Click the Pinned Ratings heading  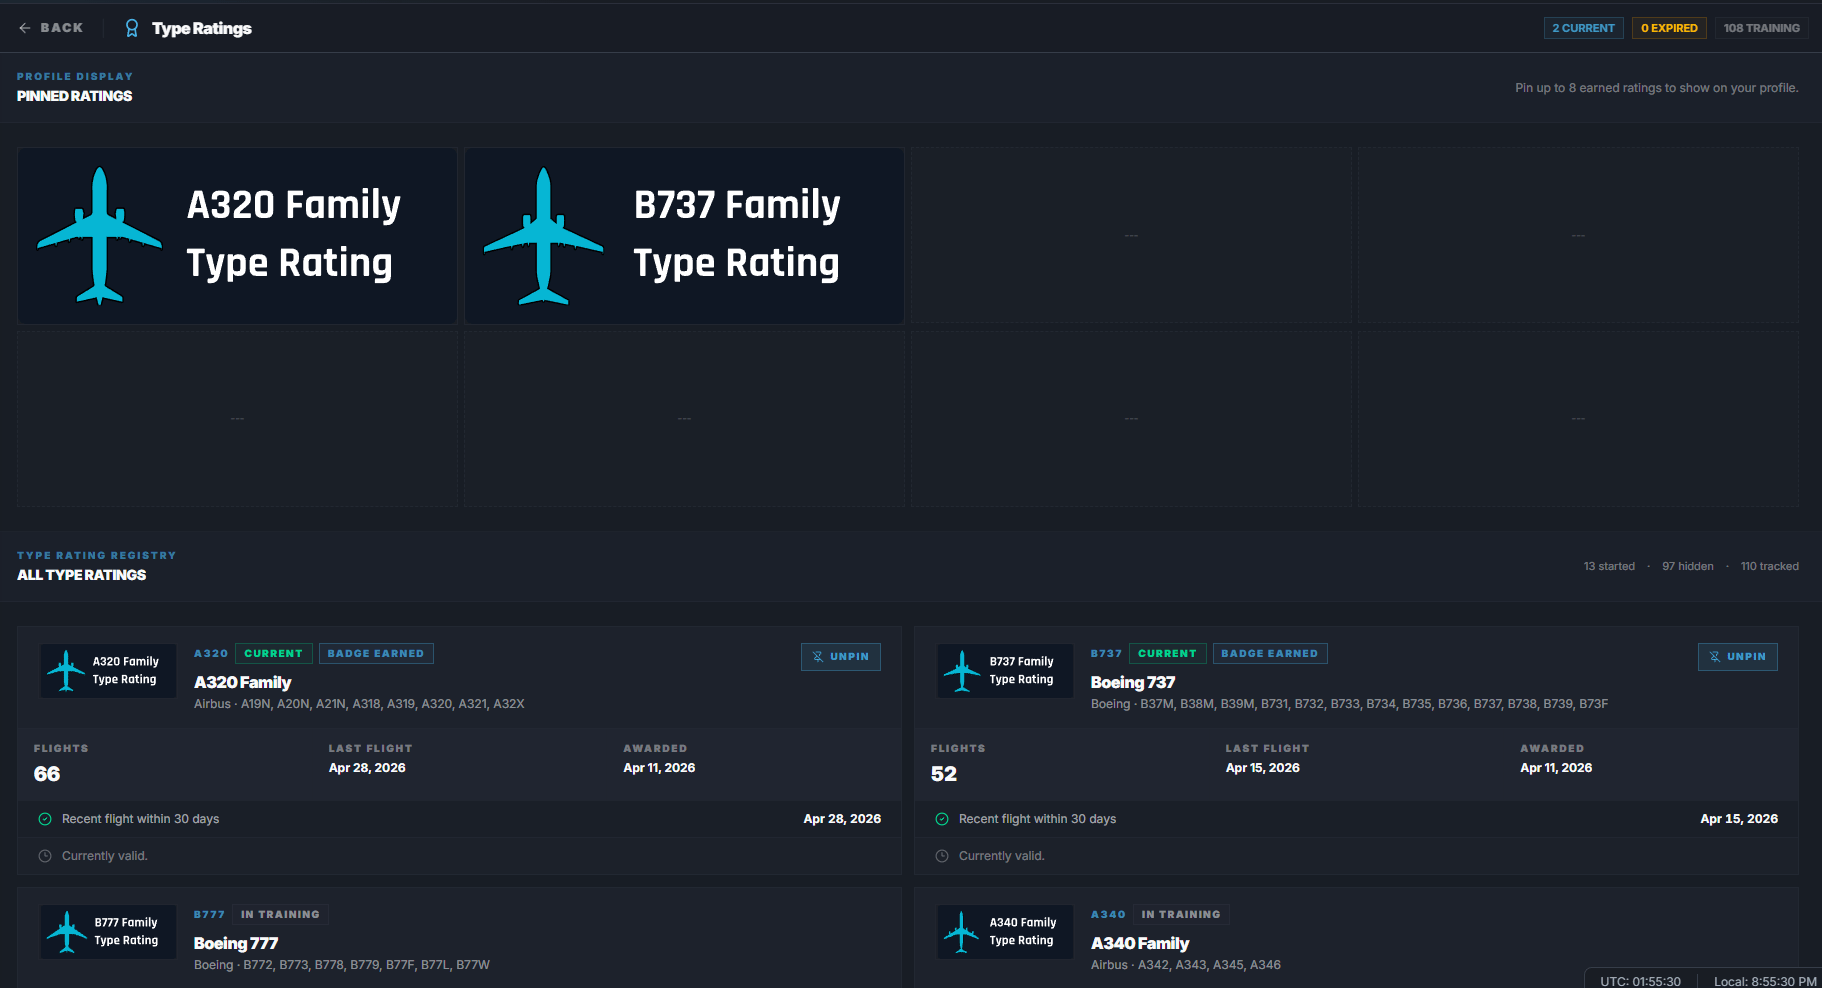(x=75, y=96)
